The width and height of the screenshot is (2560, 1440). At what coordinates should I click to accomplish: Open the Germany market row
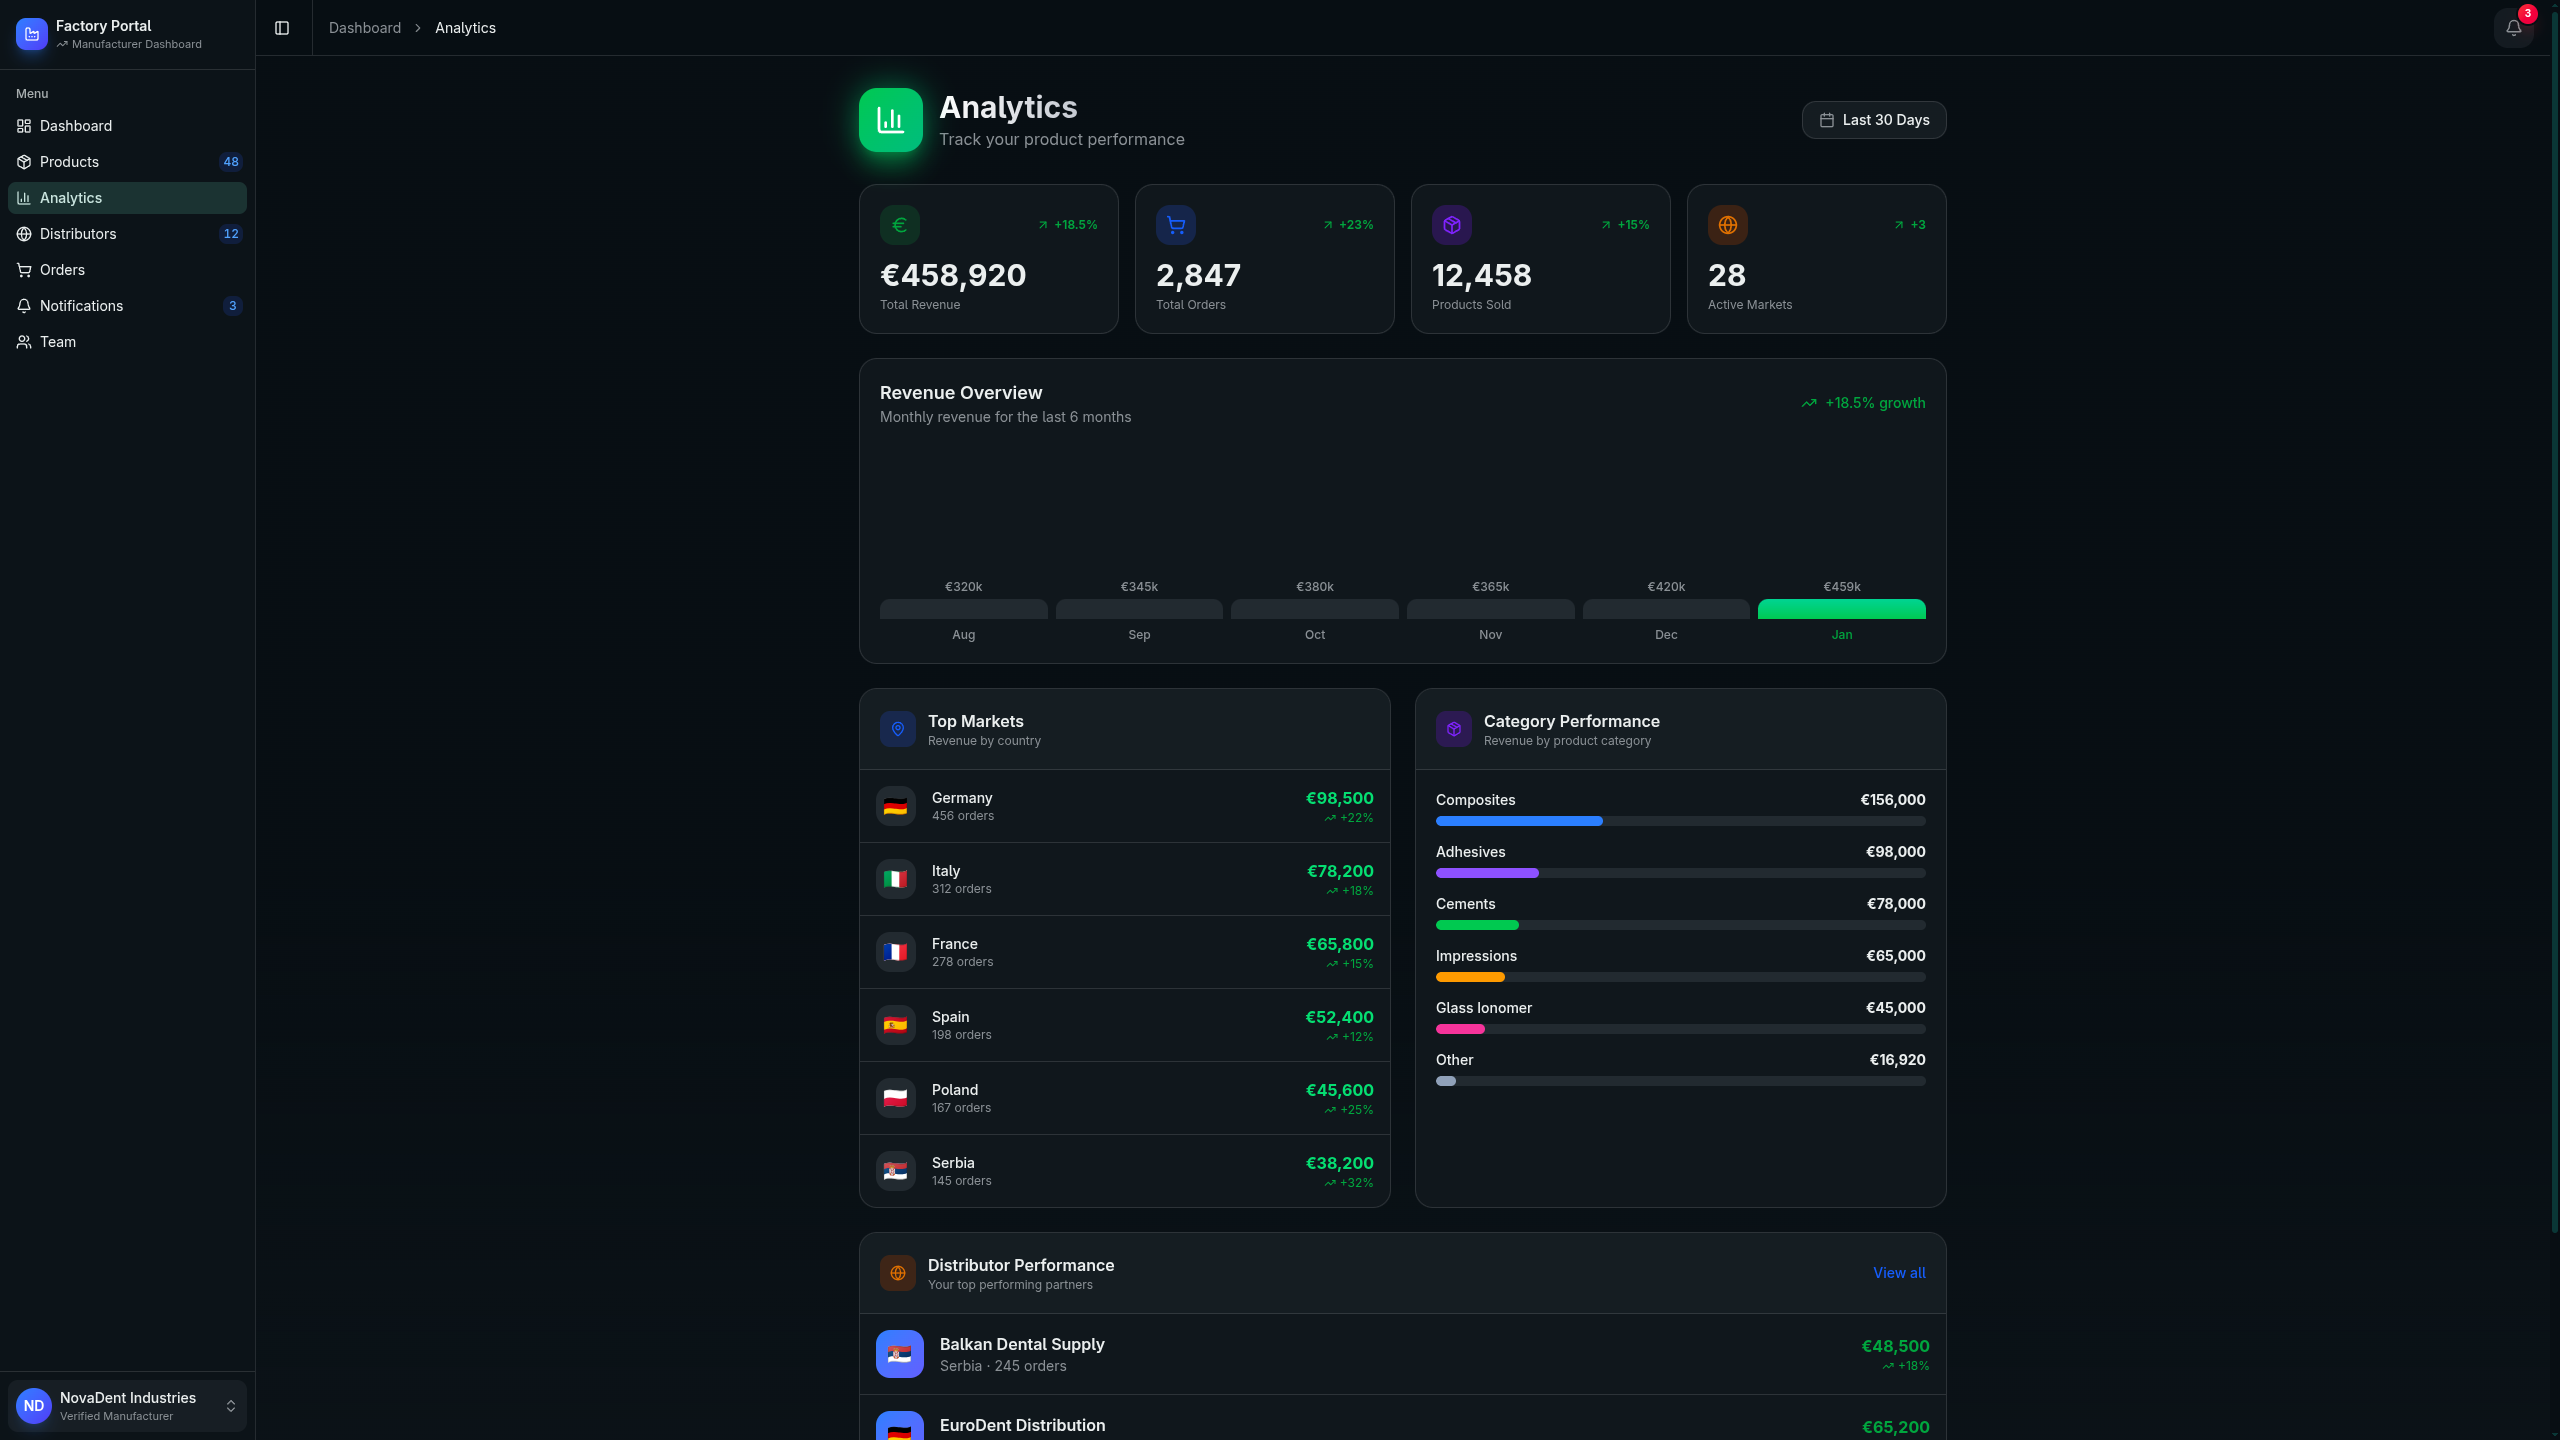click(x=1124, y=806)
